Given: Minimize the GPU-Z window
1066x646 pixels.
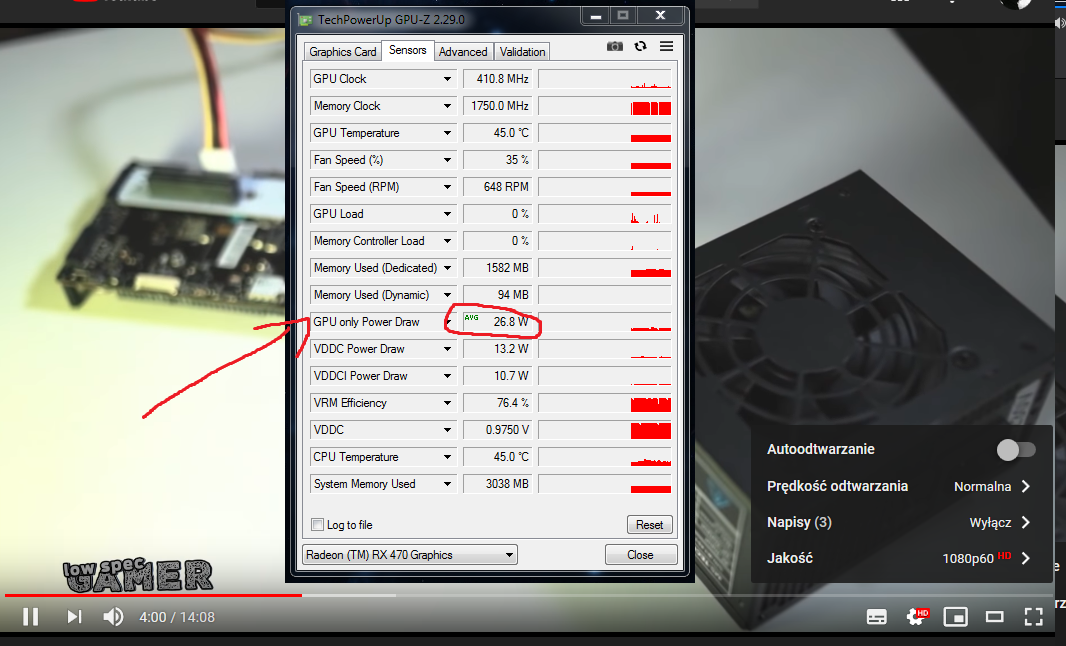Looking at the screenshot, I should click(x=596, y=16).
